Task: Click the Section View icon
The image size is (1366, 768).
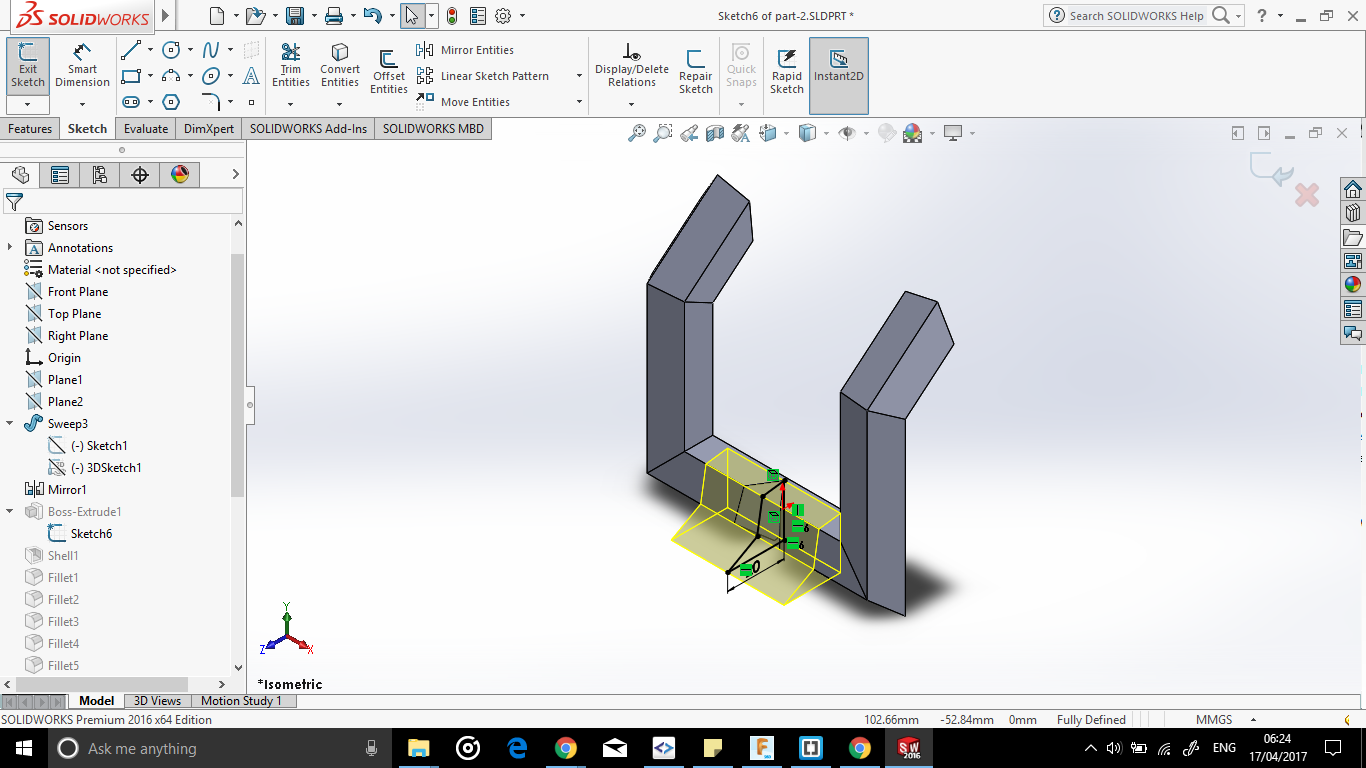Action: (714, 133)
